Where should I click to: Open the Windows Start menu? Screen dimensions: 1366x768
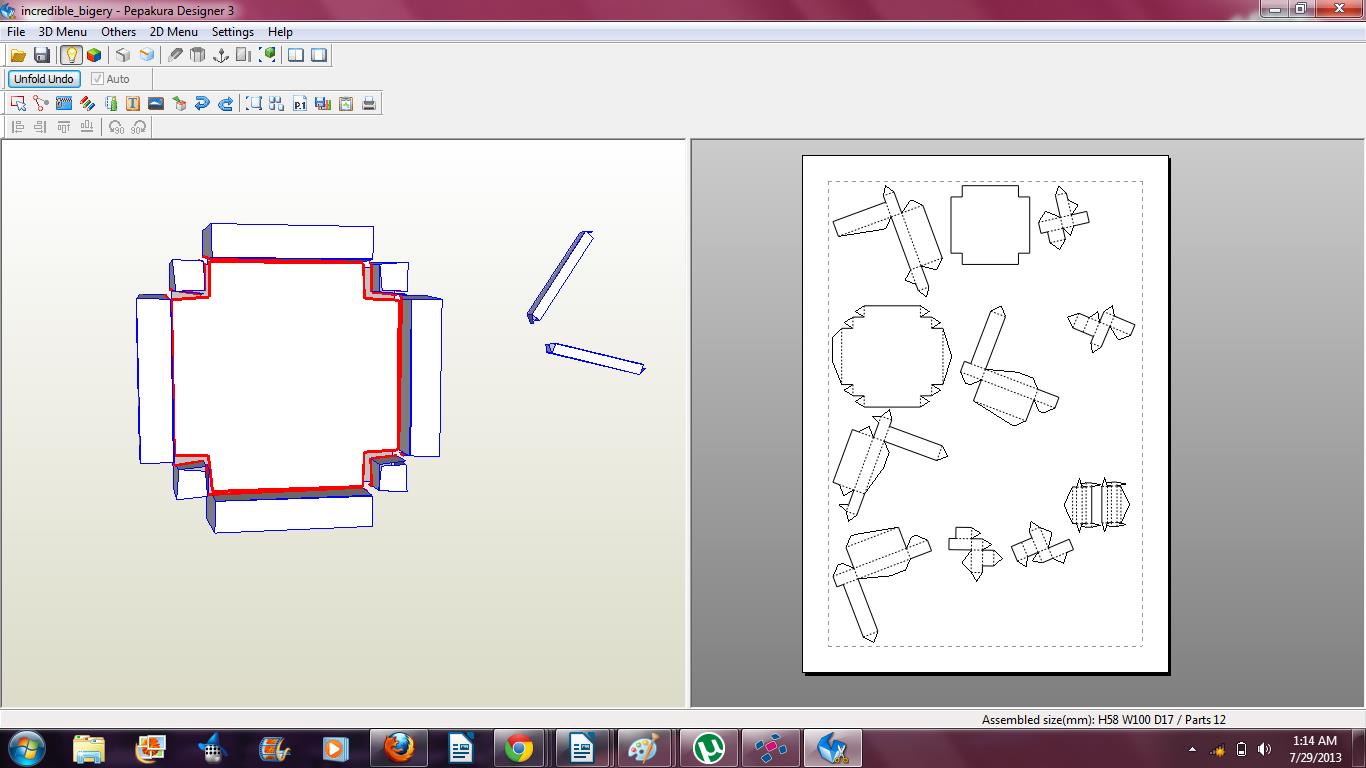tap(26, 747)
